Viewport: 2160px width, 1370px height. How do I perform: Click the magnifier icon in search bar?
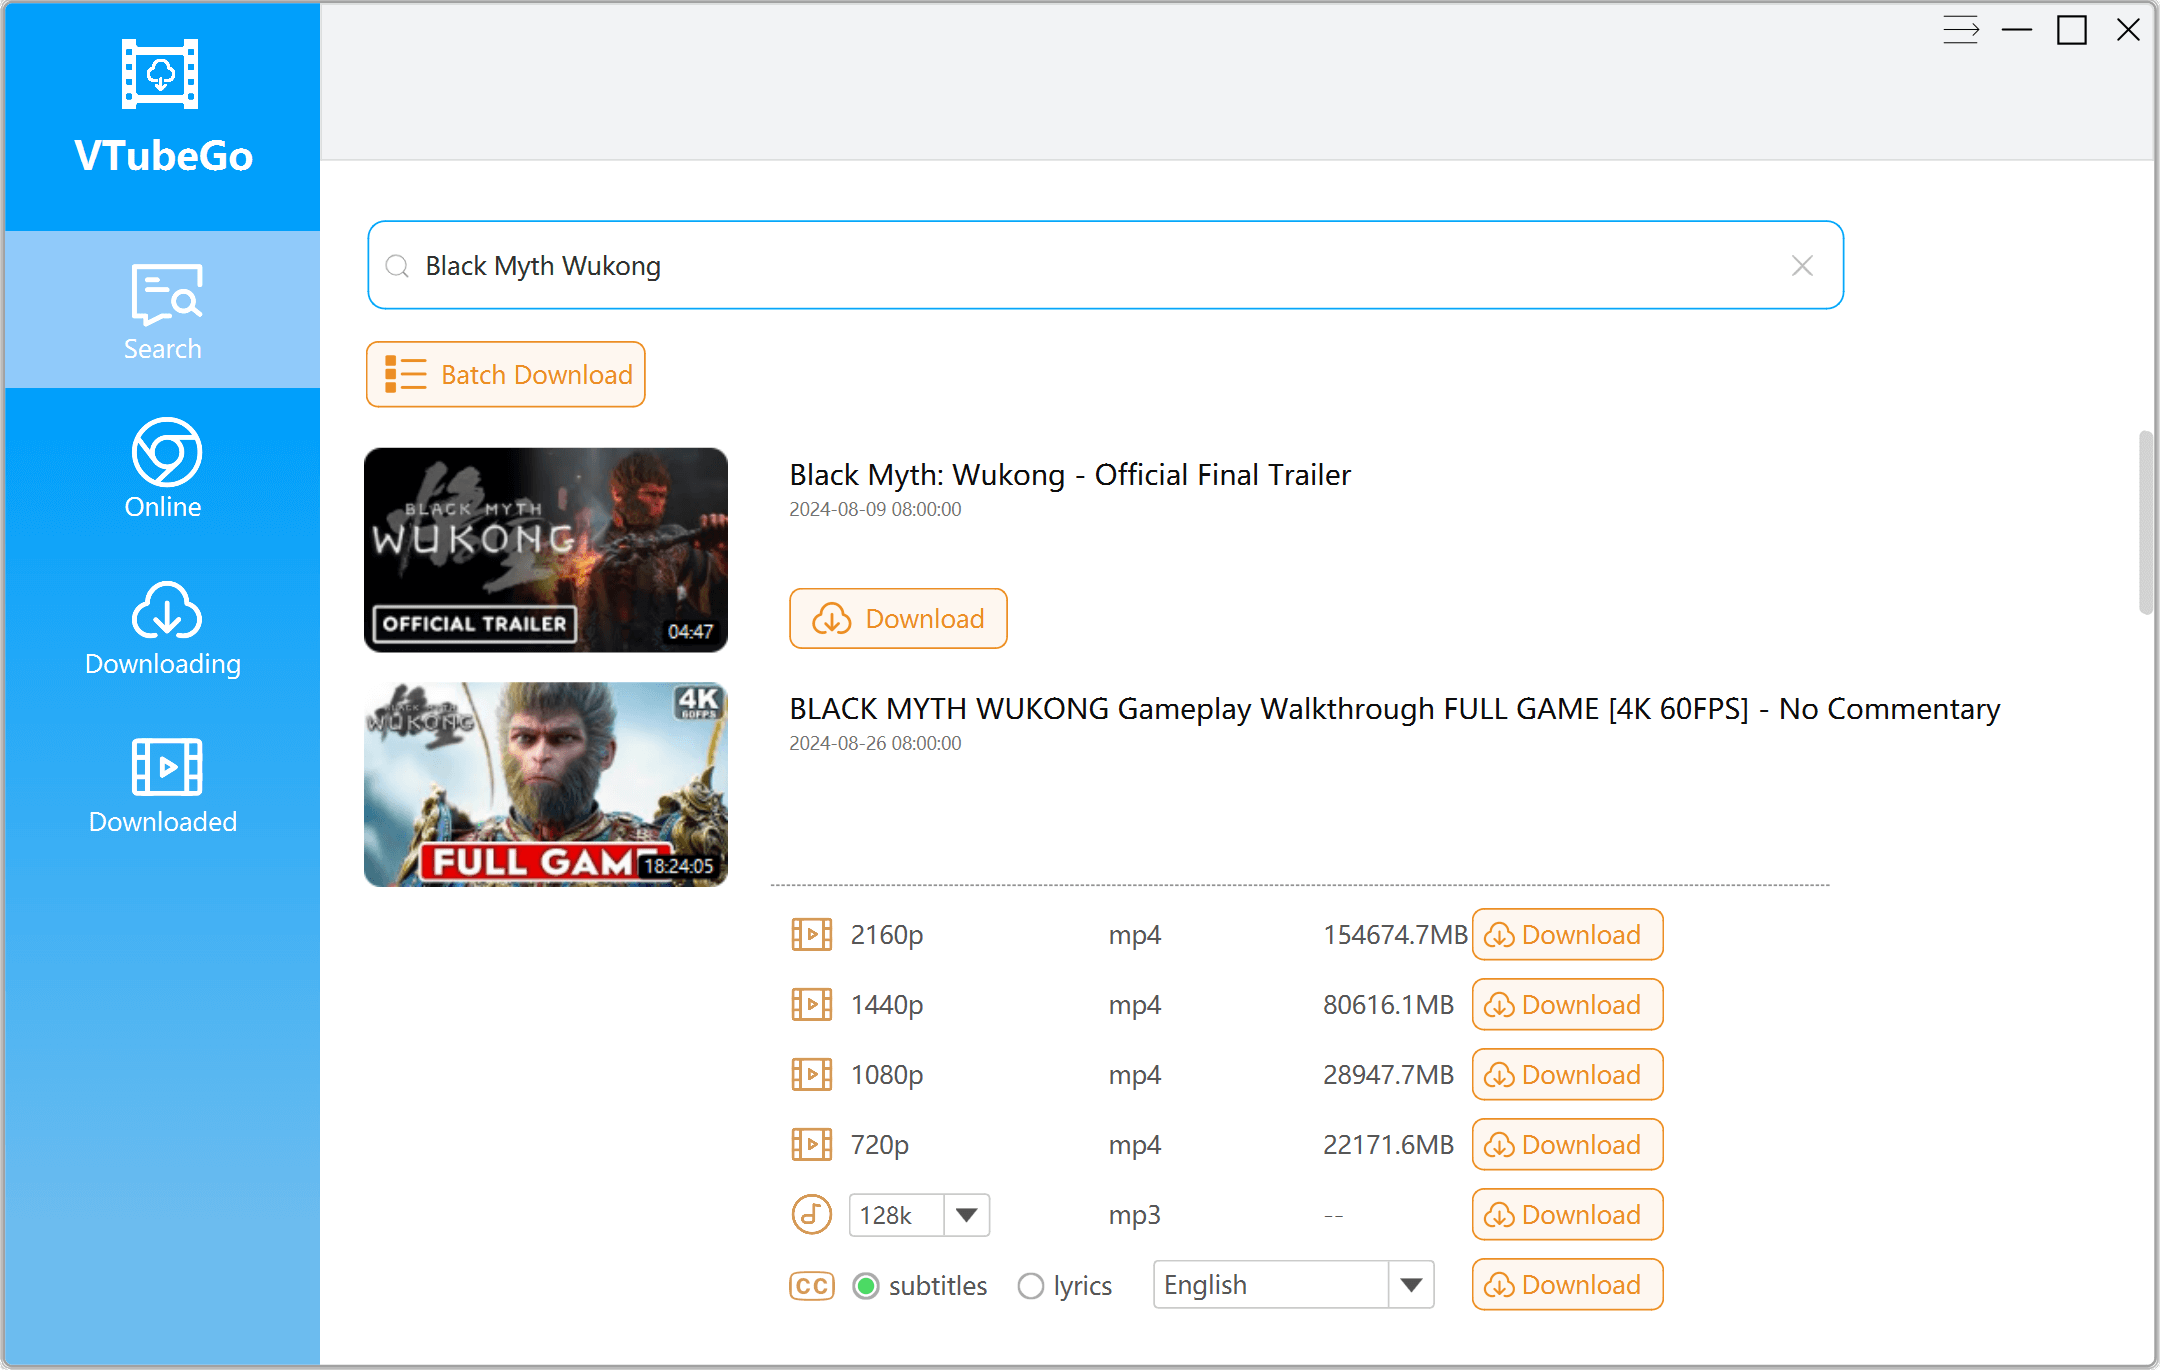[x=397, y=265]
